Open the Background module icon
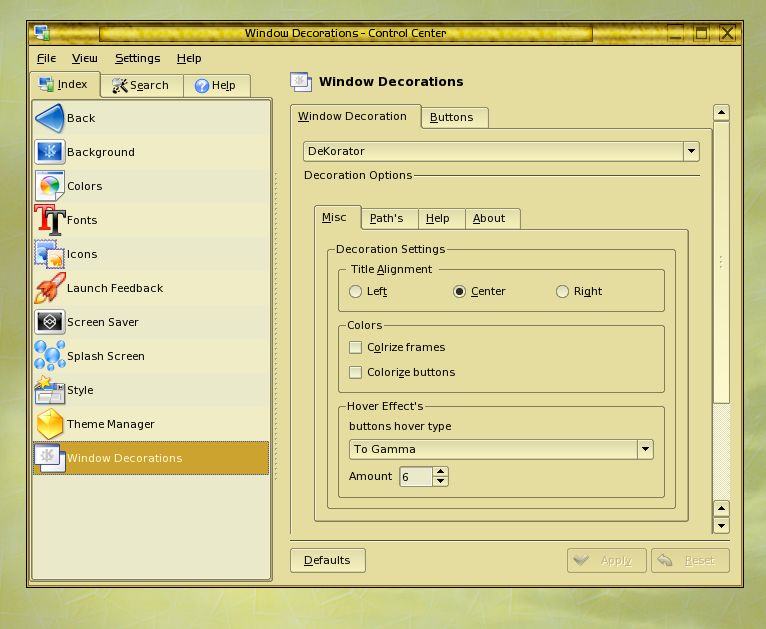 pyautogui.click(x=50, y=152)
